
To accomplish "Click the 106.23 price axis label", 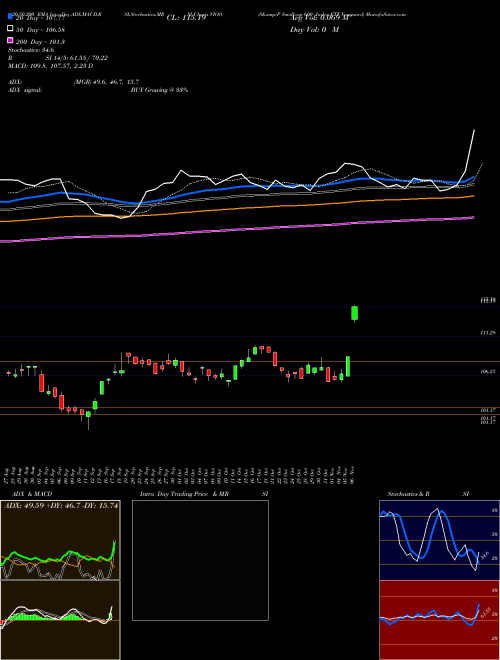I will [488, 372].
